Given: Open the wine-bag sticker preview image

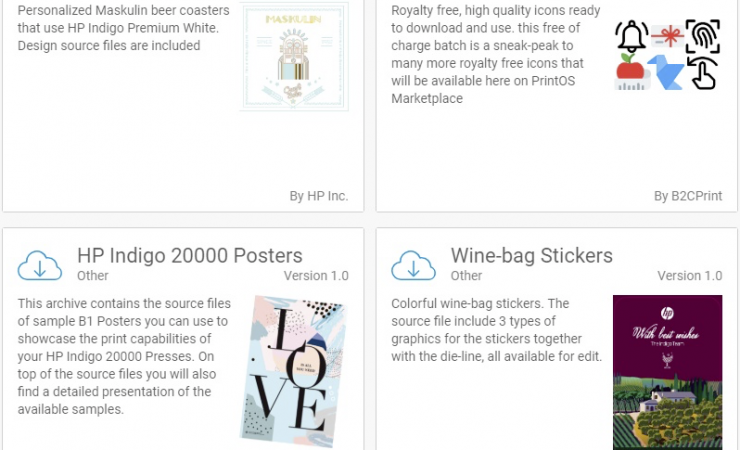Looking at the screenshot, I should (667, 371).
